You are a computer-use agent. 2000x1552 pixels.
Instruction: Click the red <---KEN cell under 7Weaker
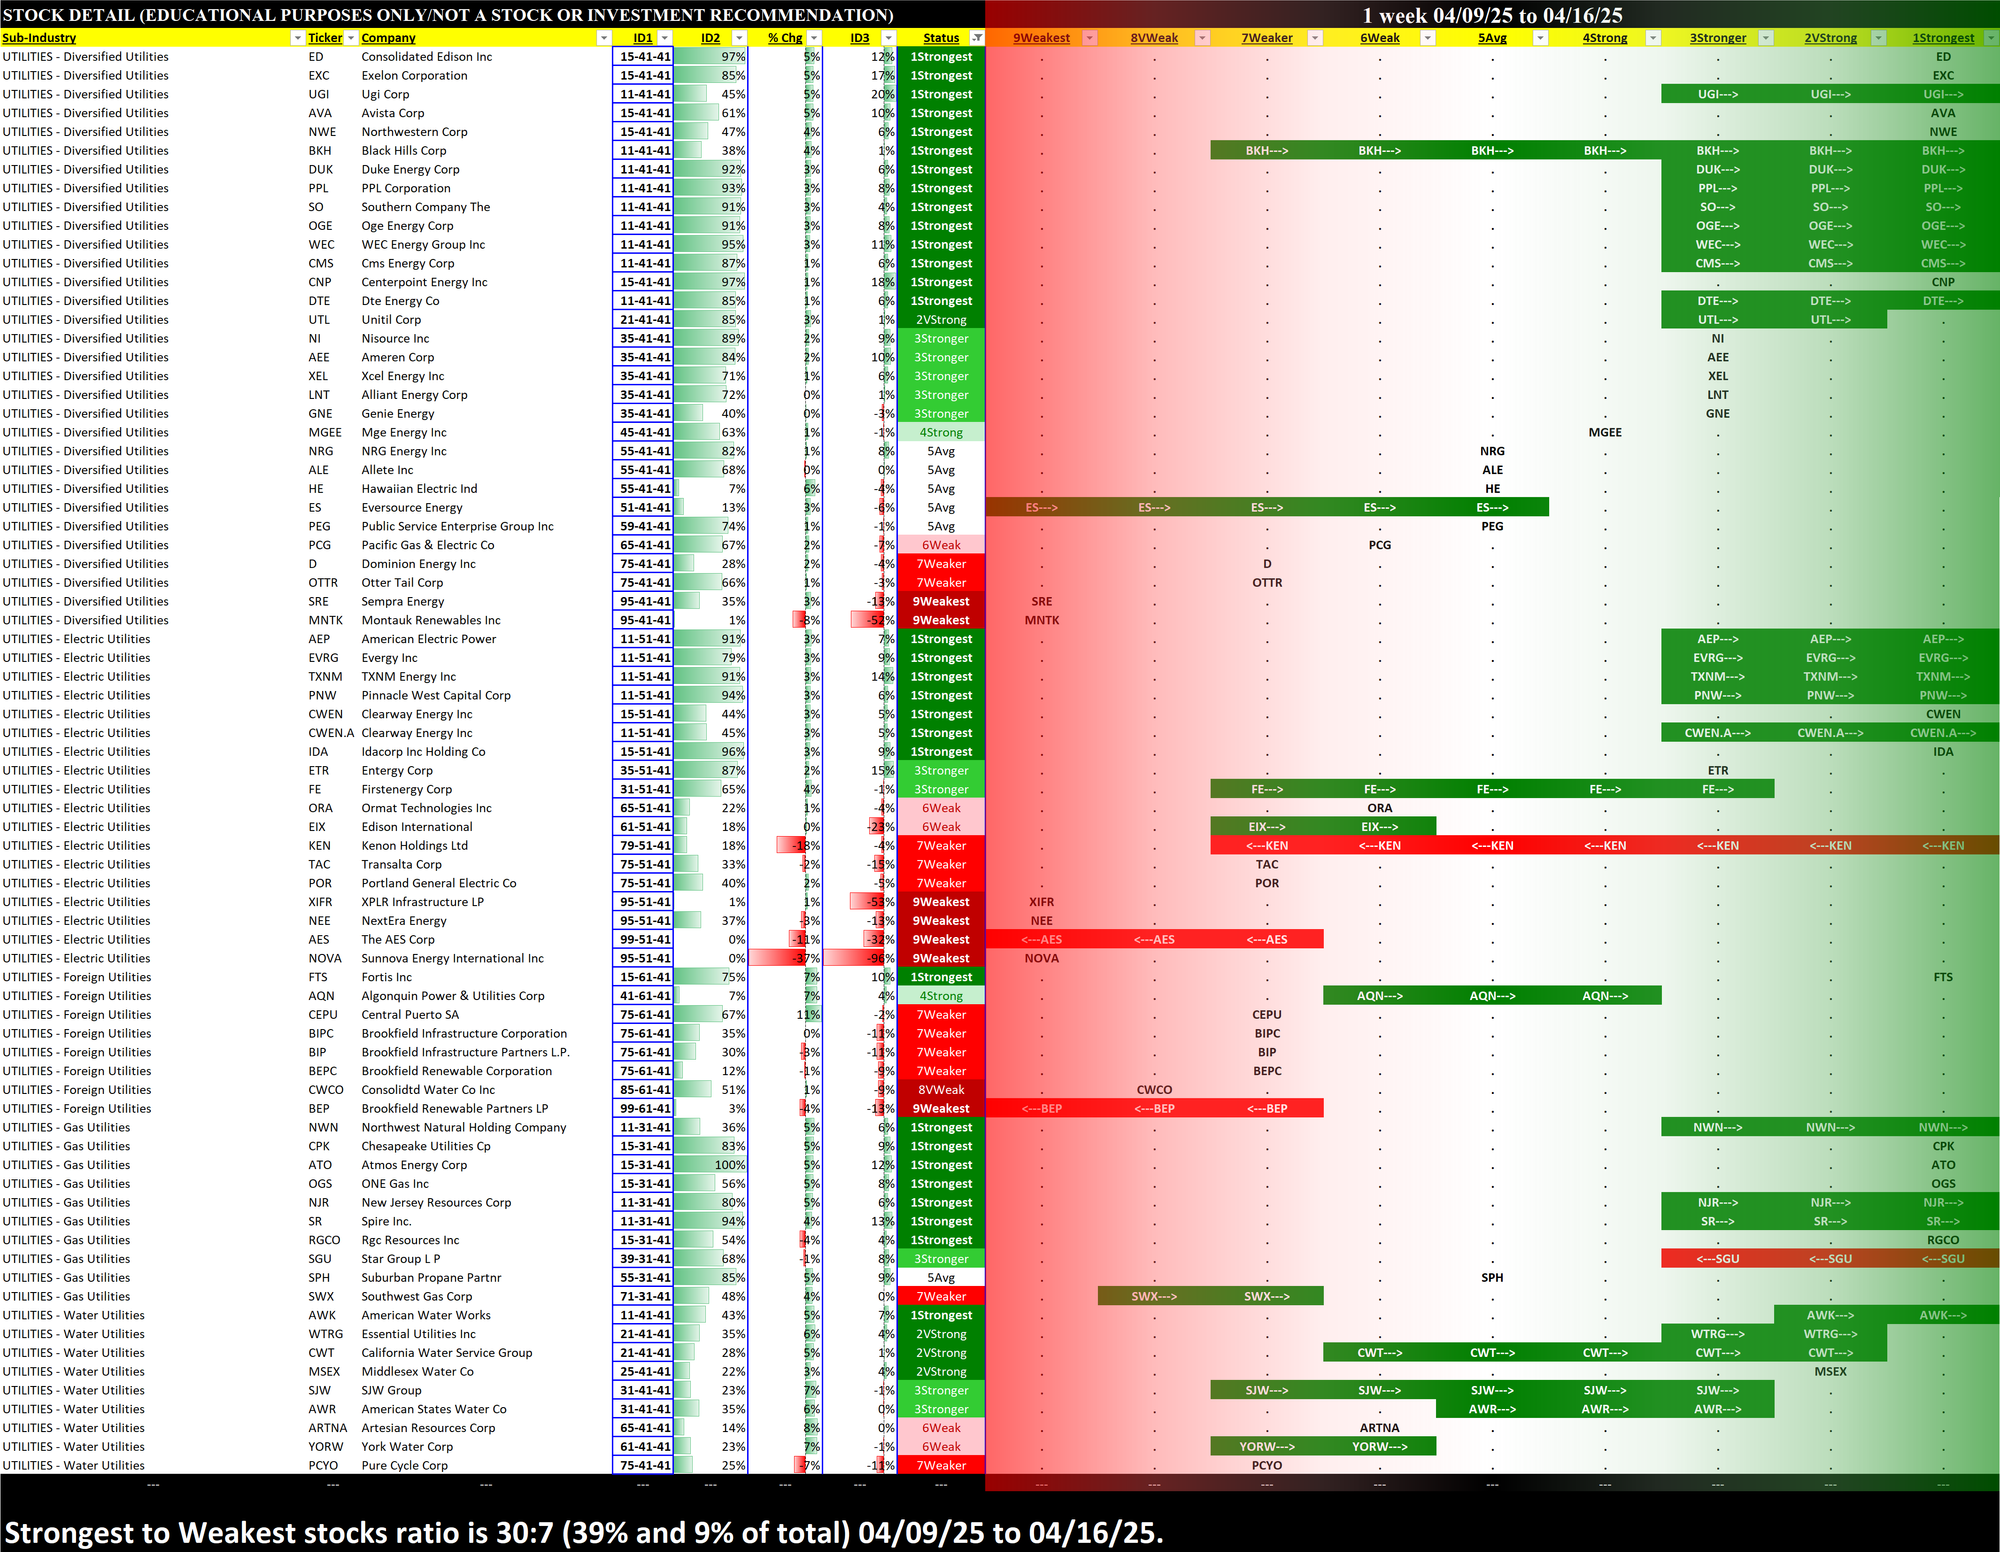pyautogui.click(x=1266, y=846)
